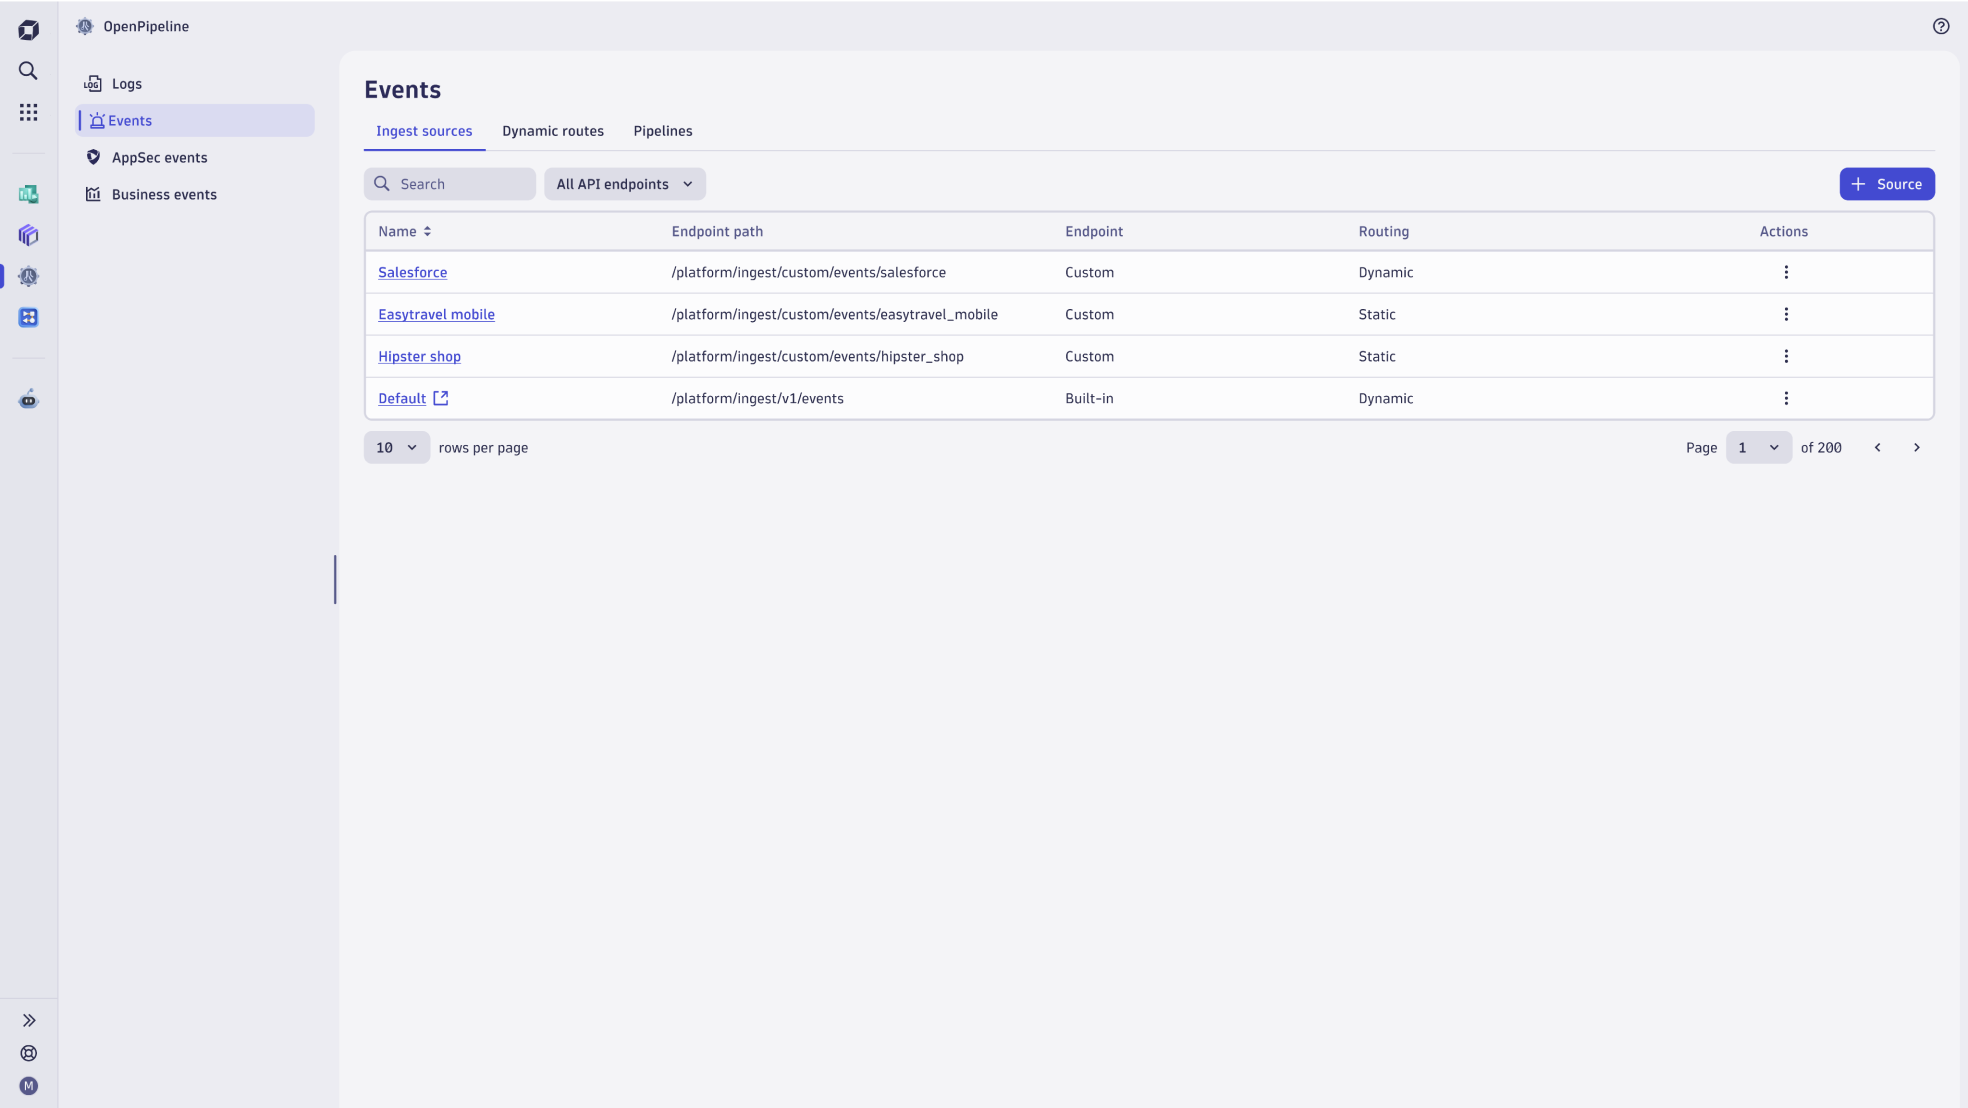Click the search magnifier icon in left rail
The height and width of the screenshot is (1108, 1968).
[x=28, y=71]
